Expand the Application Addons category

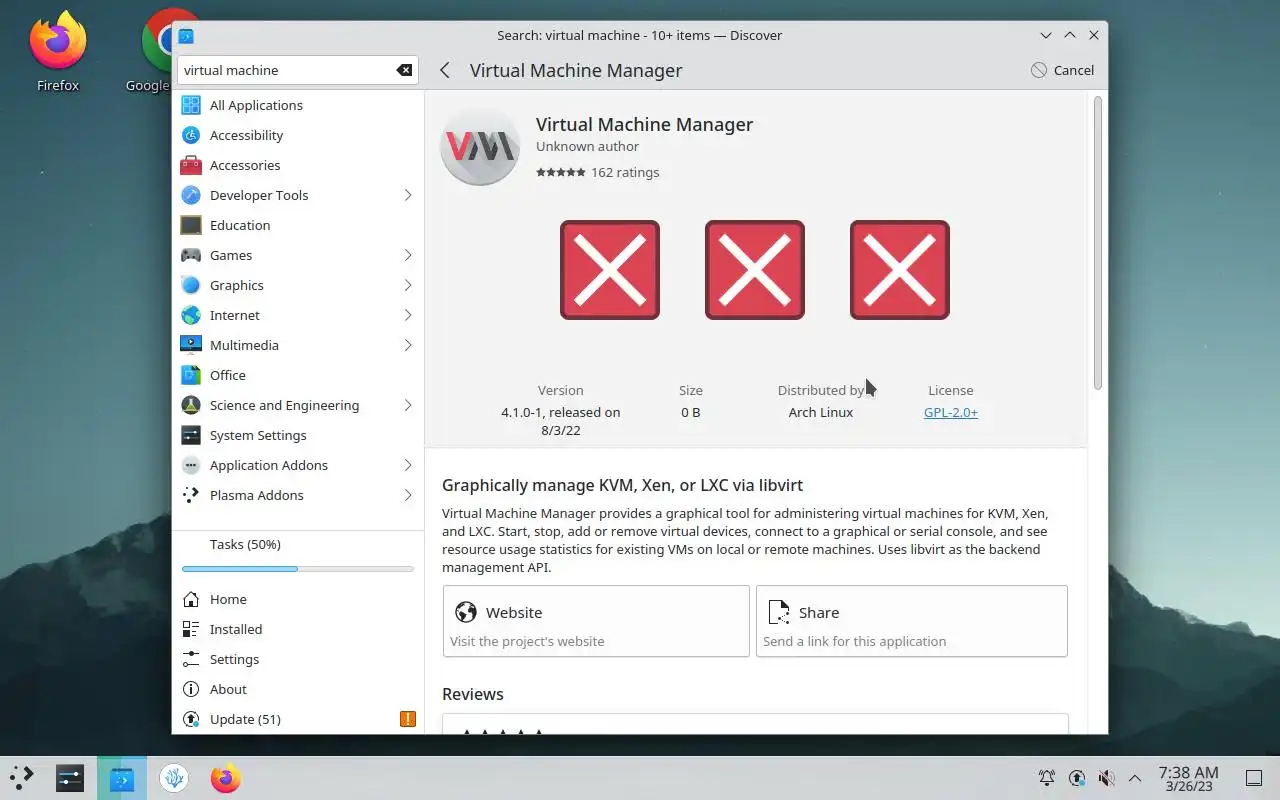[x=408, y=465]
